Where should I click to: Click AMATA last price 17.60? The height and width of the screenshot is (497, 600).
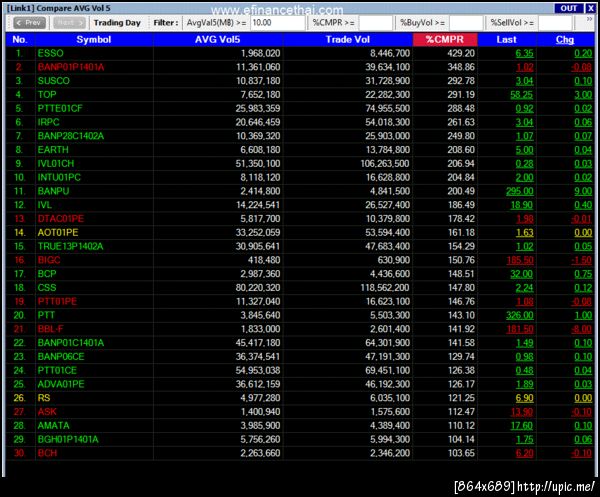pos(522,425)
